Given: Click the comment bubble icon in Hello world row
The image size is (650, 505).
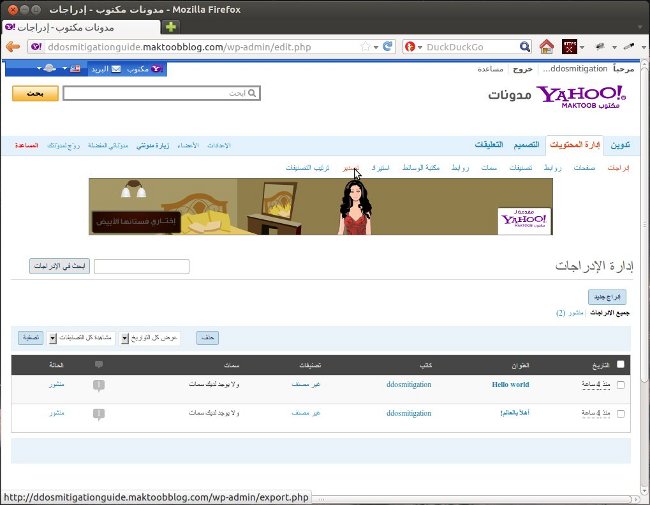Looking at the screenshot, I should (x=97, y=384).
